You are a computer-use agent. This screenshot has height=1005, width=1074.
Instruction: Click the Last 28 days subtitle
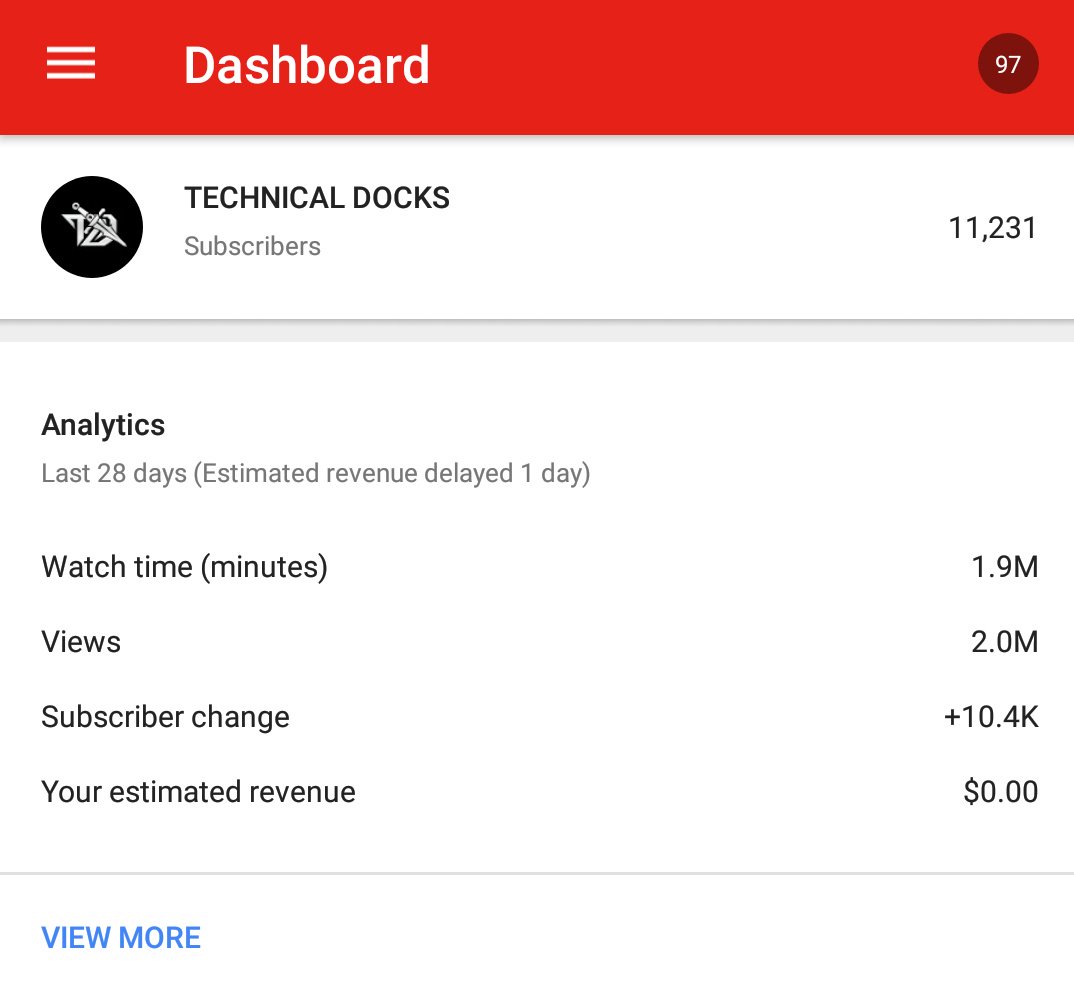[x=316, y=473]
